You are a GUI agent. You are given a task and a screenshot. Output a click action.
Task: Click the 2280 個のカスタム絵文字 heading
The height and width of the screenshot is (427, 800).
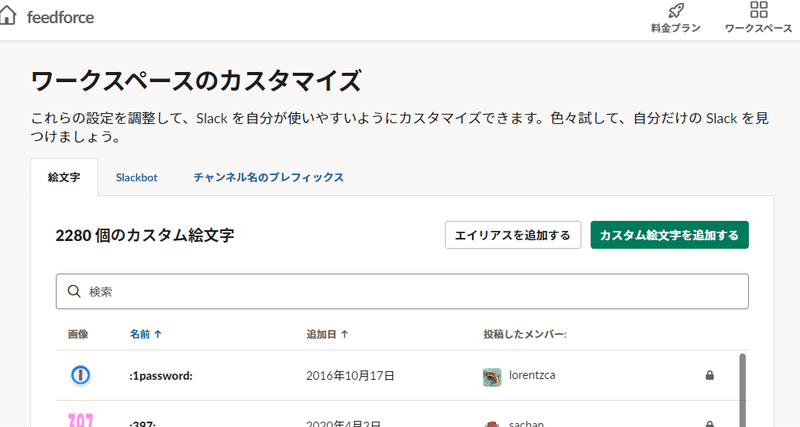coord(145,235)
